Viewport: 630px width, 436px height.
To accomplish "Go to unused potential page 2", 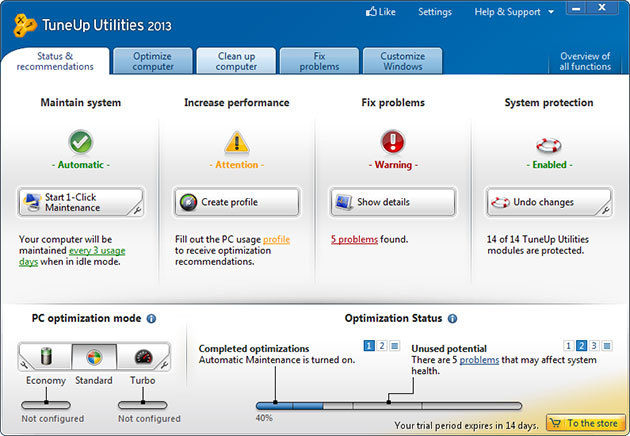I will click(x=581, y=345).
